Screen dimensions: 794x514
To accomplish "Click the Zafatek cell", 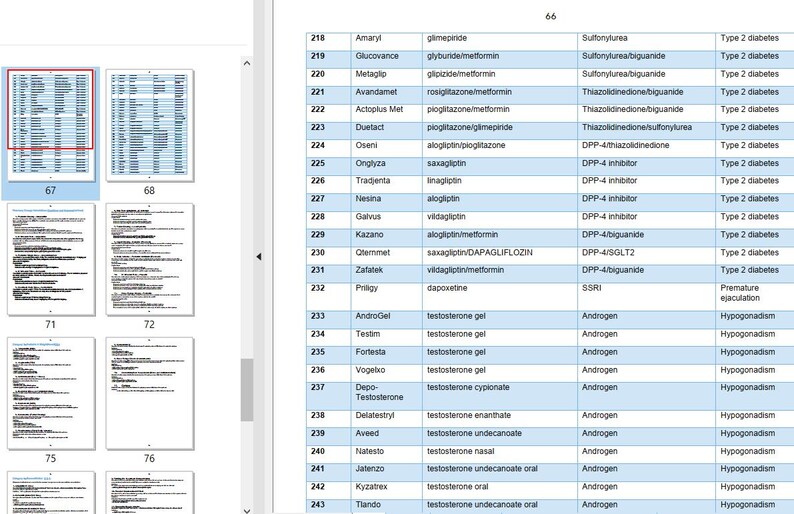I will (x=386, y=273).
